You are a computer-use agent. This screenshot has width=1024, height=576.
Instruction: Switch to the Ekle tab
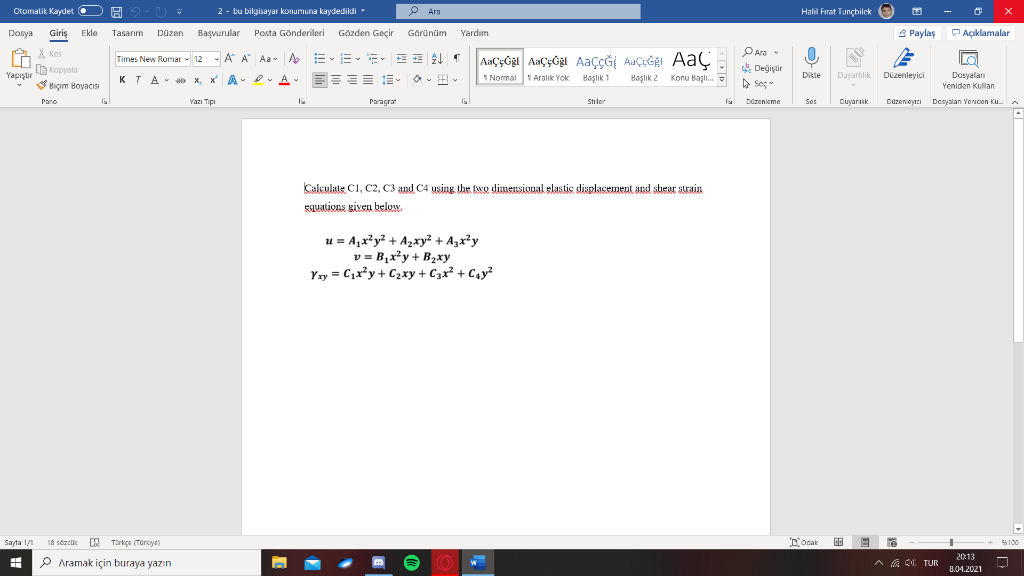coord(89,33)
